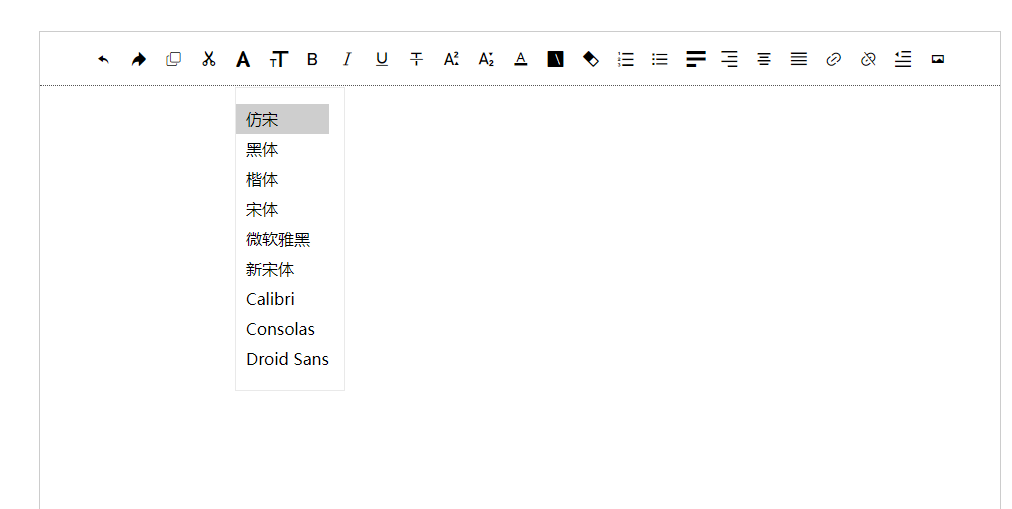Center align the text
The width and height of the screenshot is (1012, 509).
coord(764,59)
